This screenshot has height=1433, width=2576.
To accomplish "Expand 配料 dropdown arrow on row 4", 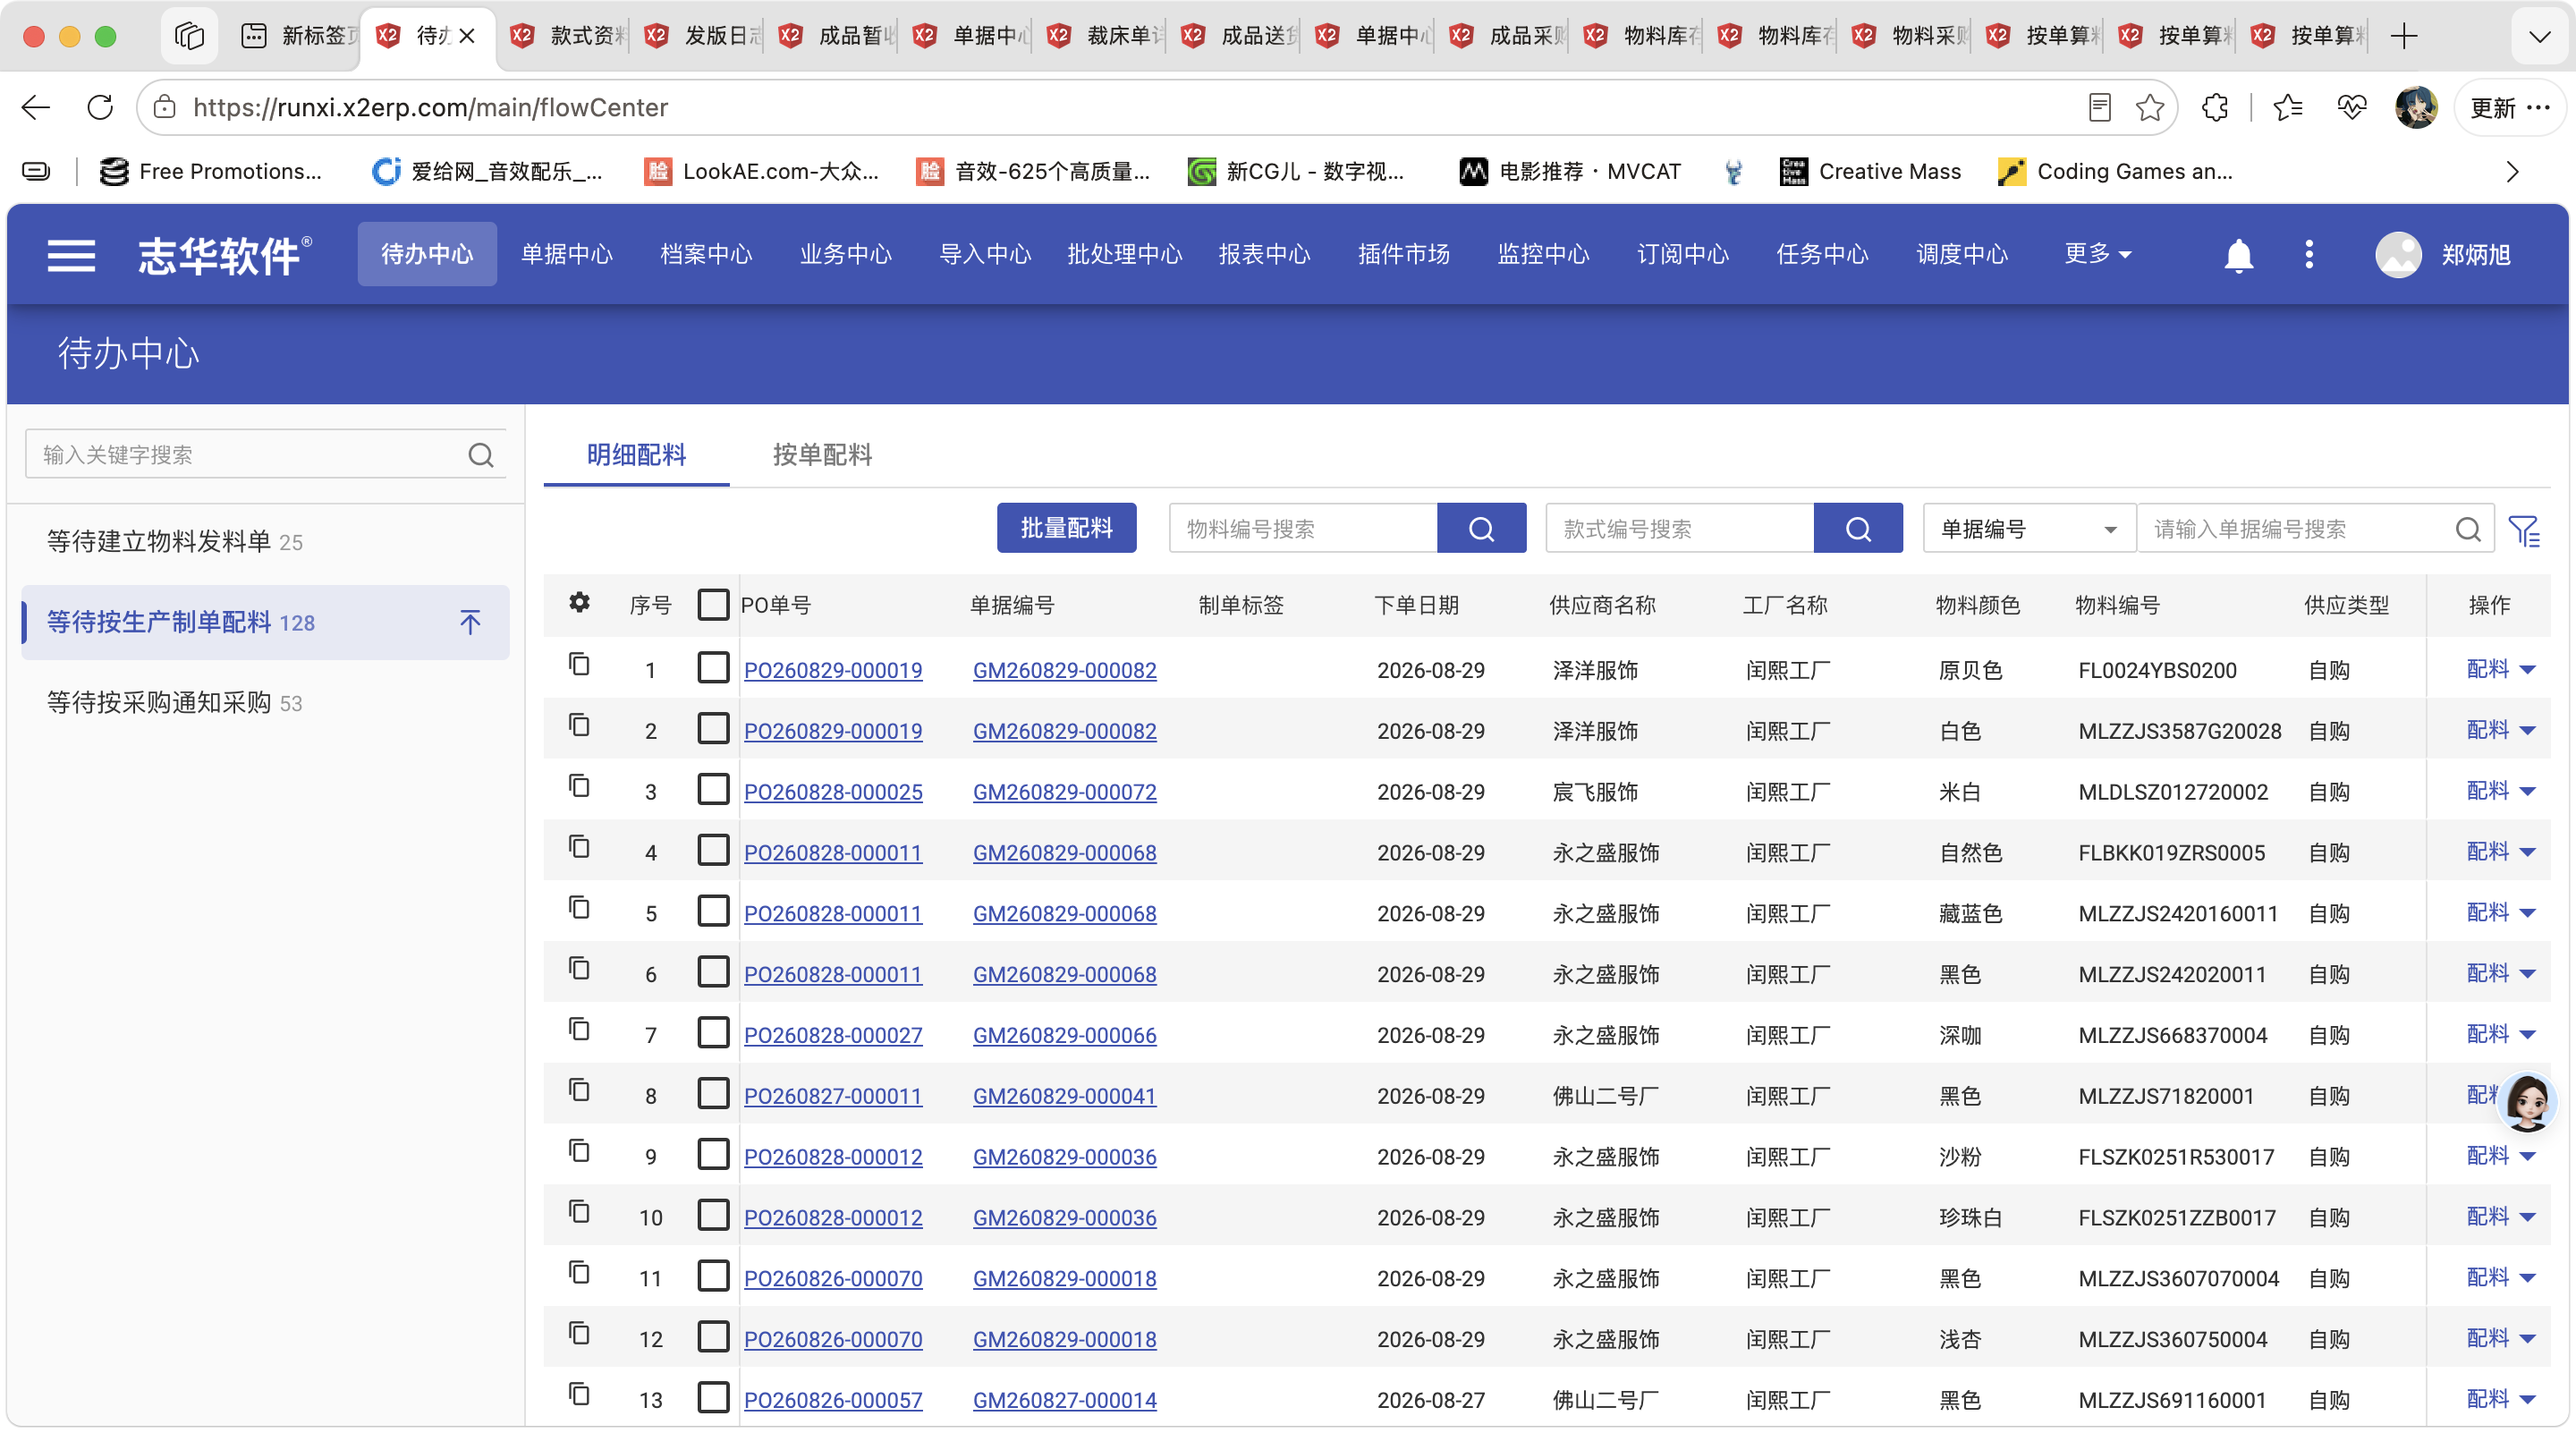I will (x=2527, y=853).
